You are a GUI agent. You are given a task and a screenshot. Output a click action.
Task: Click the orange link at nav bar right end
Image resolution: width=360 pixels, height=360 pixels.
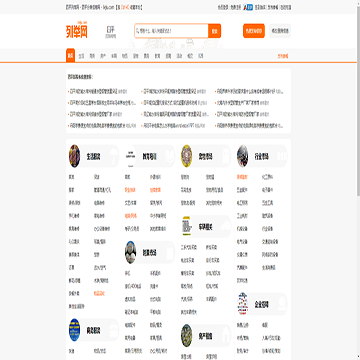click(283, 56)
